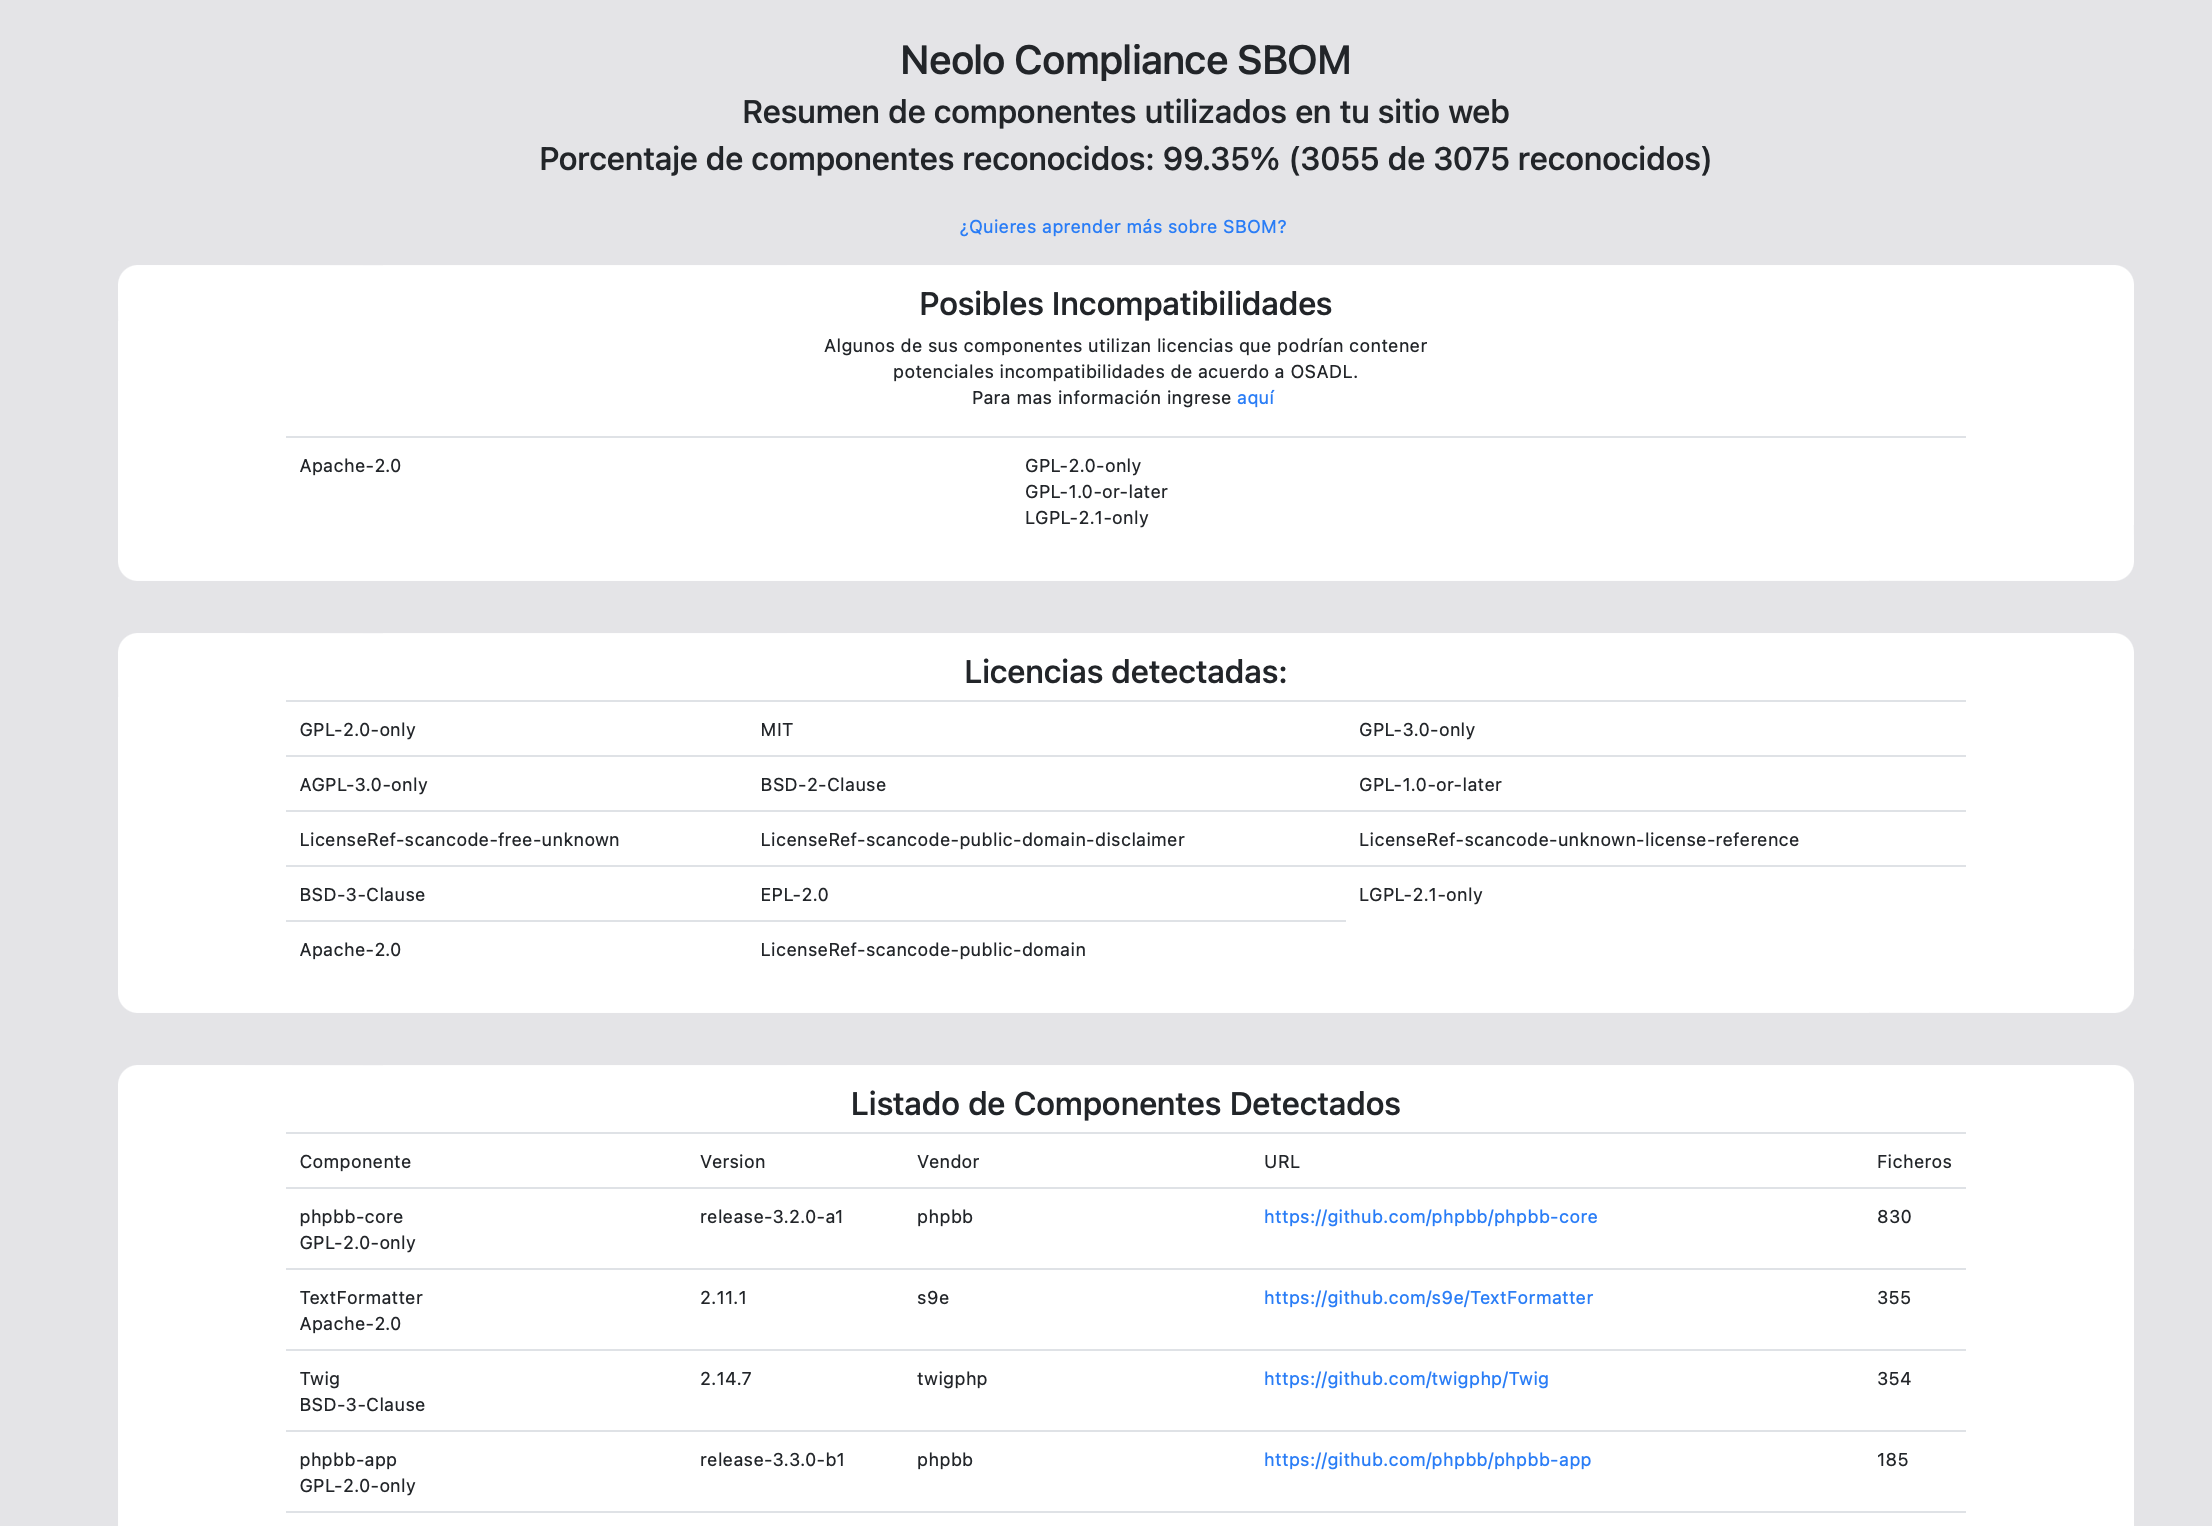
Task: Click the phpbb vendor in phpbb-app row
Action: click(x=945, y=1460)
